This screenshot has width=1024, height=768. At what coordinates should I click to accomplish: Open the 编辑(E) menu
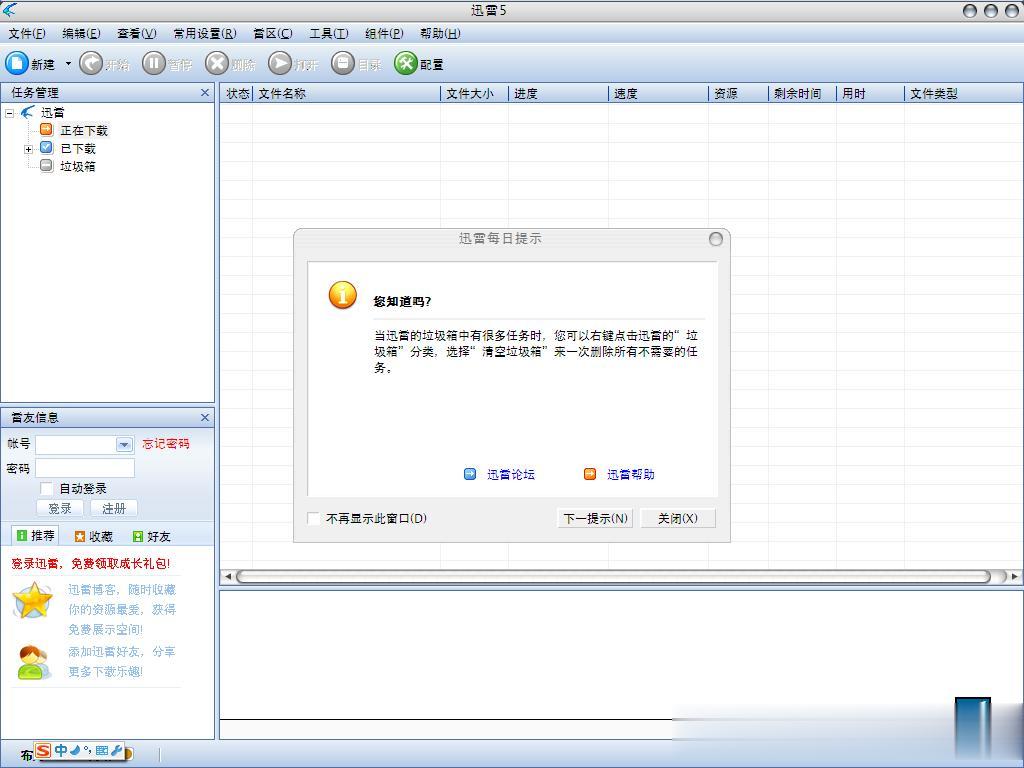tap(81, 33)
